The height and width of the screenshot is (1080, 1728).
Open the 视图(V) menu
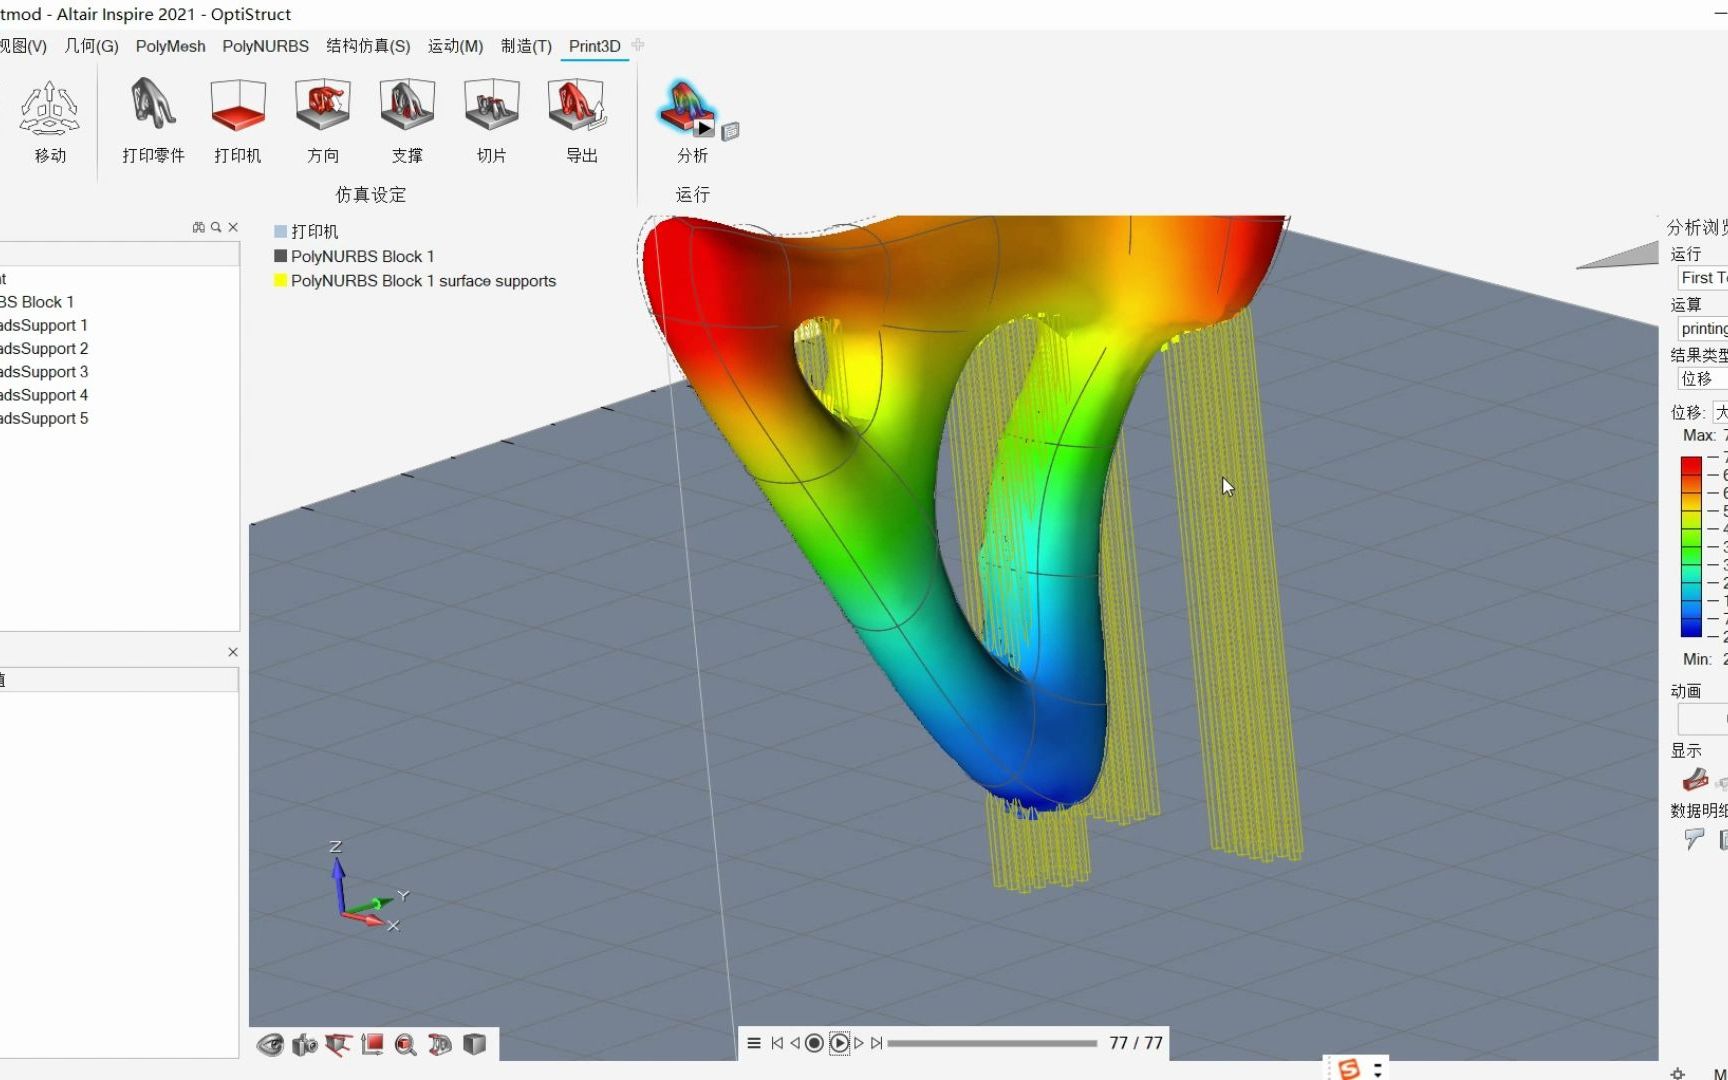point(22,46)
